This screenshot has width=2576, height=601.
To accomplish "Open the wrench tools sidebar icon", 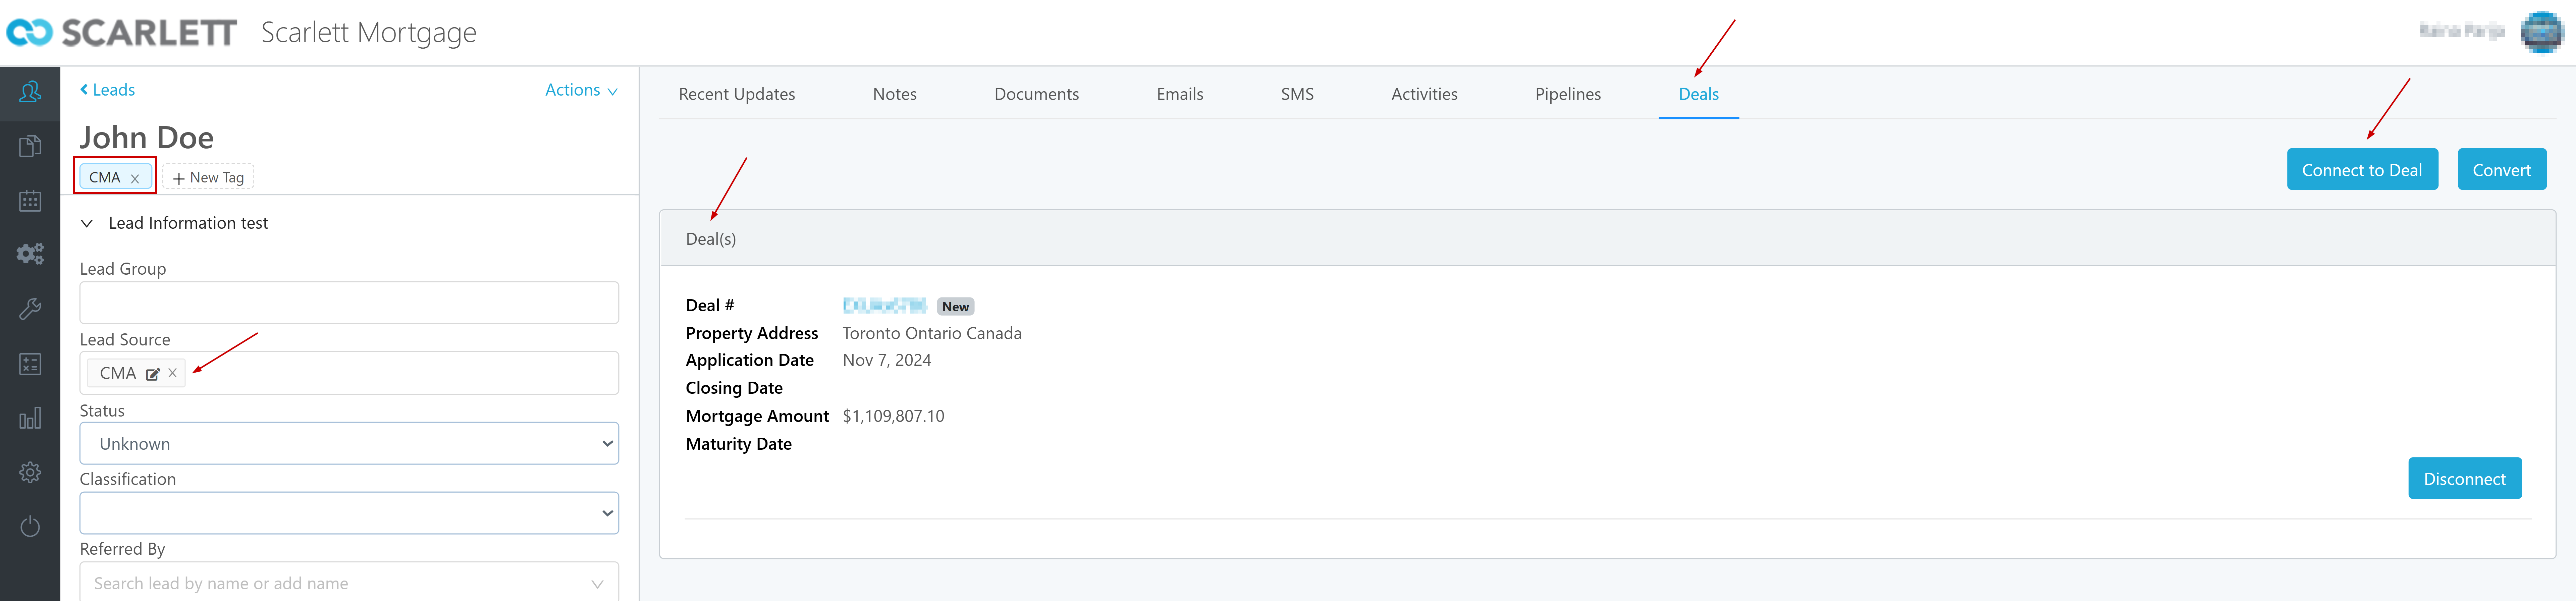I will pos(30,309).
